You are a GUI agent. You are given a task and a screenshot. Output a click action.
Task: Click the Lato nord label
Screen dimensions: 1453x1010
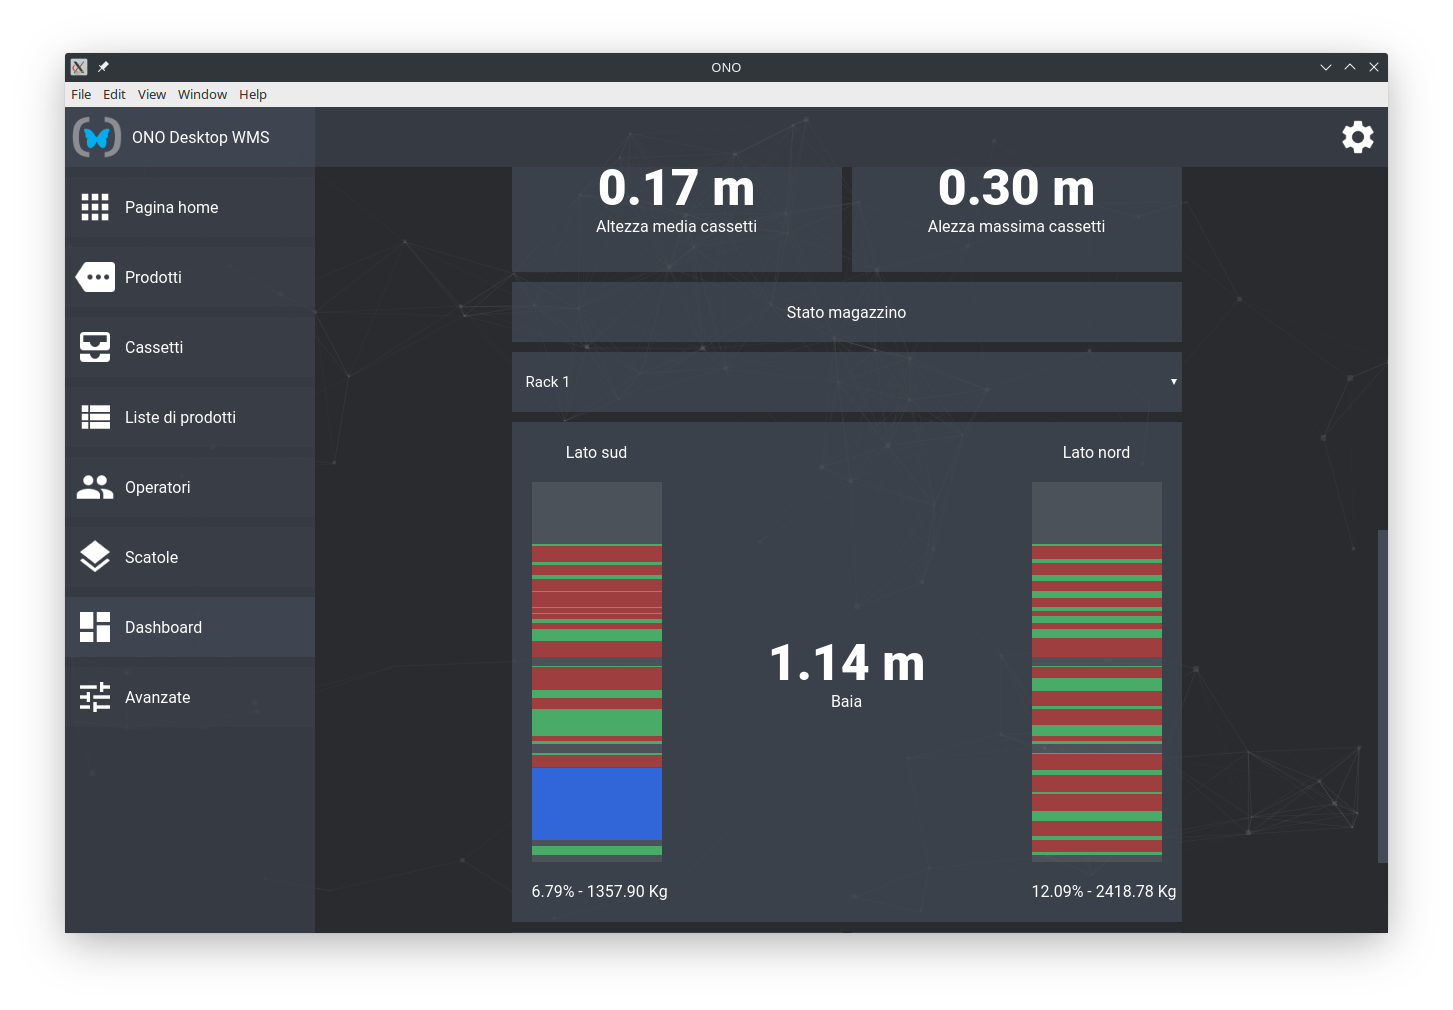[x=1096, y=452]
